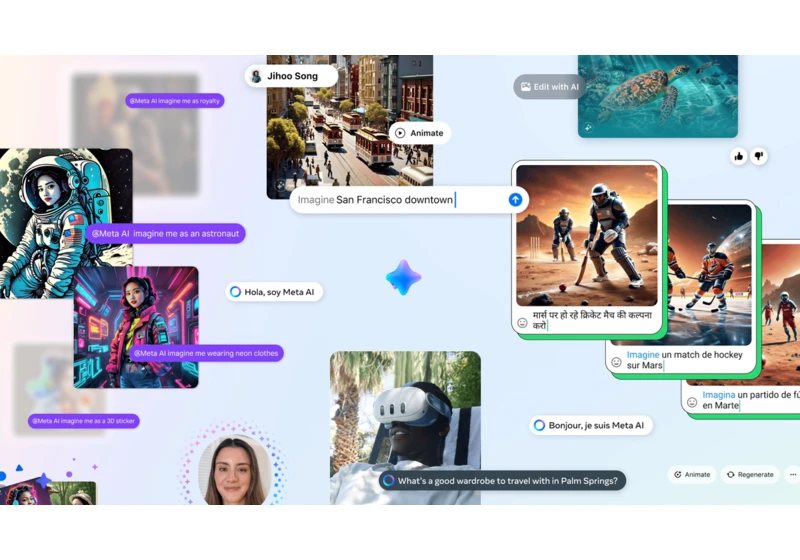Click the emoji icon beside the Hindi cricket prompt
The width and height of the screenshot is (800, 560).
[522, 322]
